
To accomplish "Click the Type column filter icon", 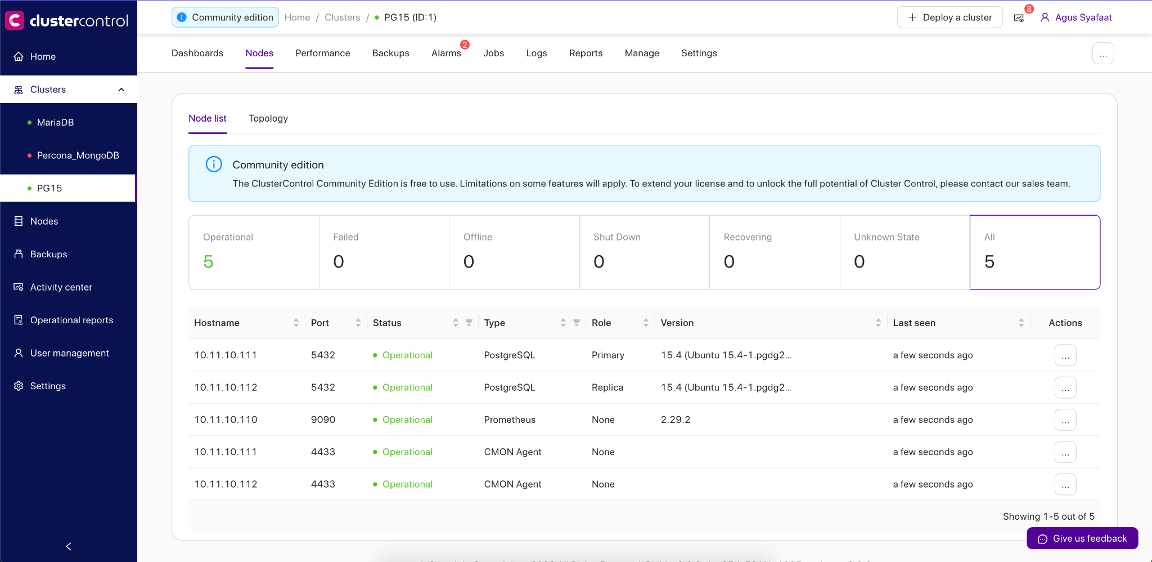I will (576, 323).
